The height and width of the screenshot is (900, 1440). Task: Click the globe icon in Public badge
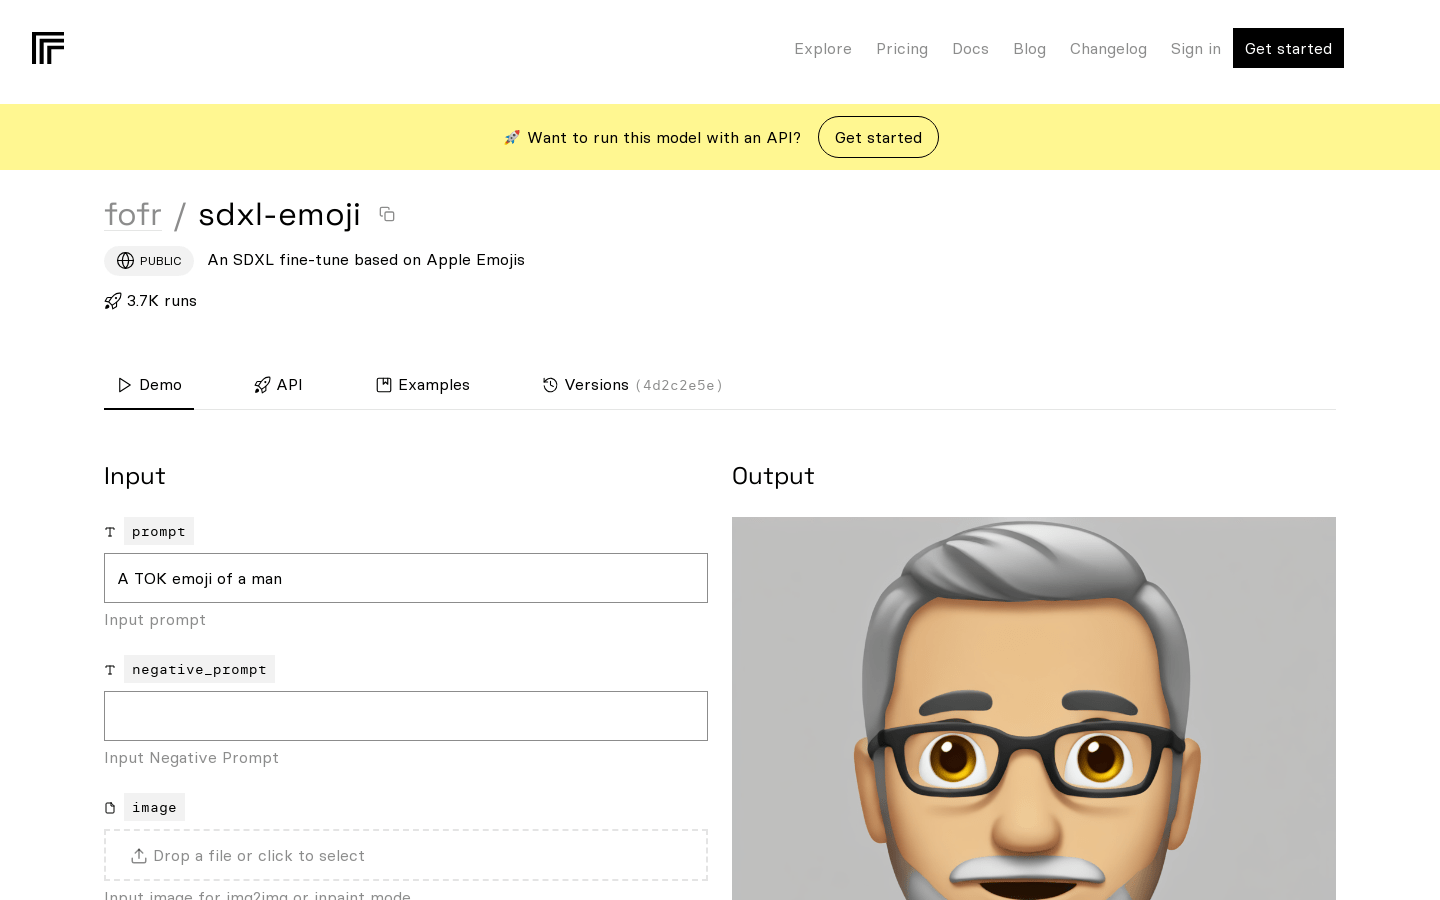(125, 261)
